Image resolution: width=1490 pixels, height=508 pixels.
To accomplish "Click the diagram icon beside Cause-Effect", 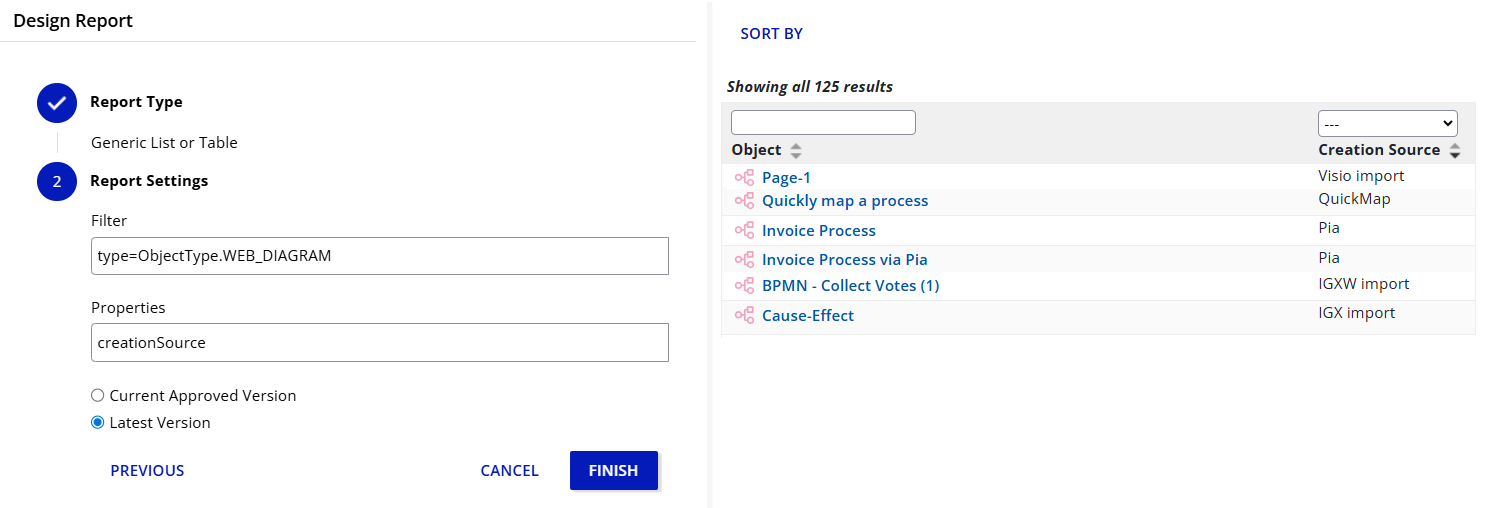I will coord(744,316).
